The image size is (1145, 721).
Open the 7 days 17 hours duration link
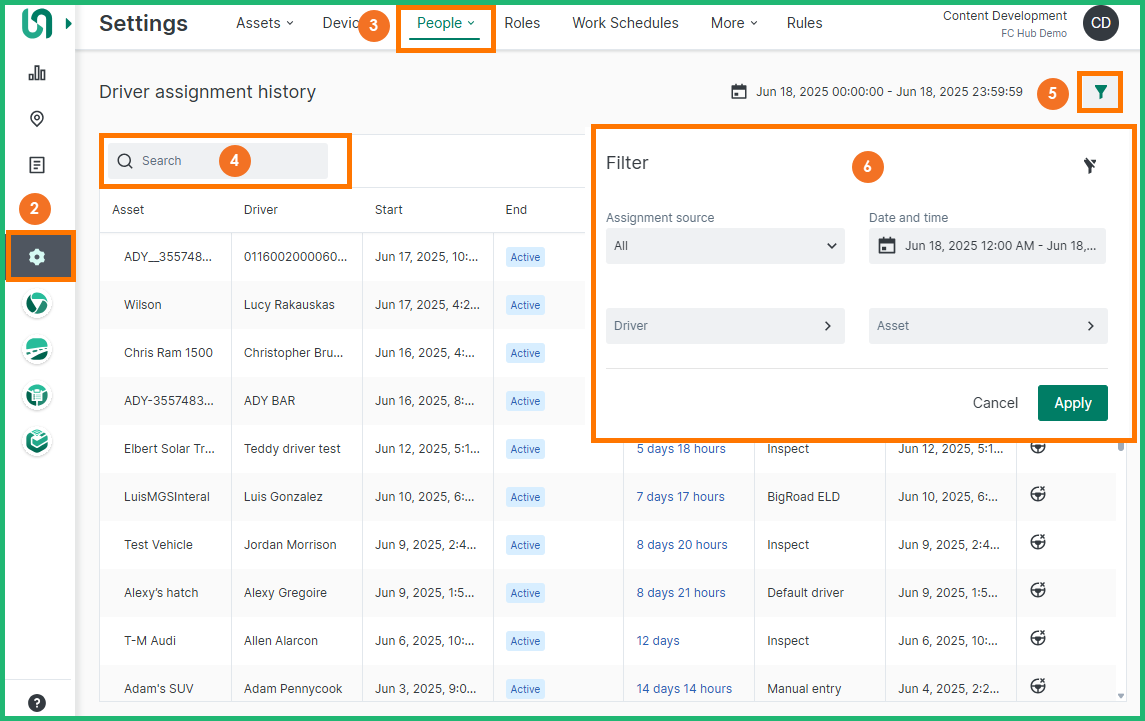pos(680,497)
